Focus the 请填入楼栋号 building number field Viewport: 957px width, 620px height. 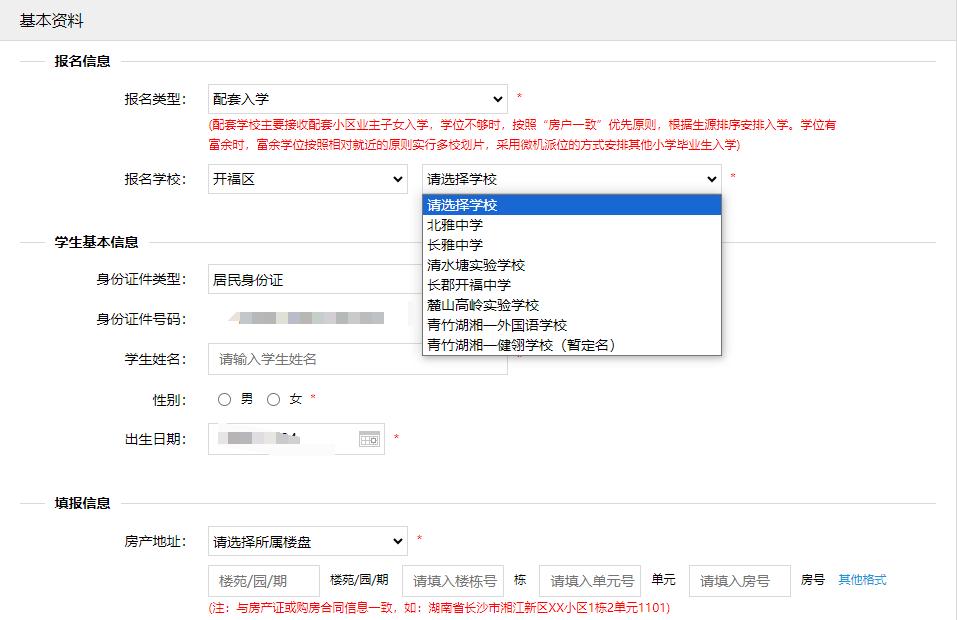452,581
